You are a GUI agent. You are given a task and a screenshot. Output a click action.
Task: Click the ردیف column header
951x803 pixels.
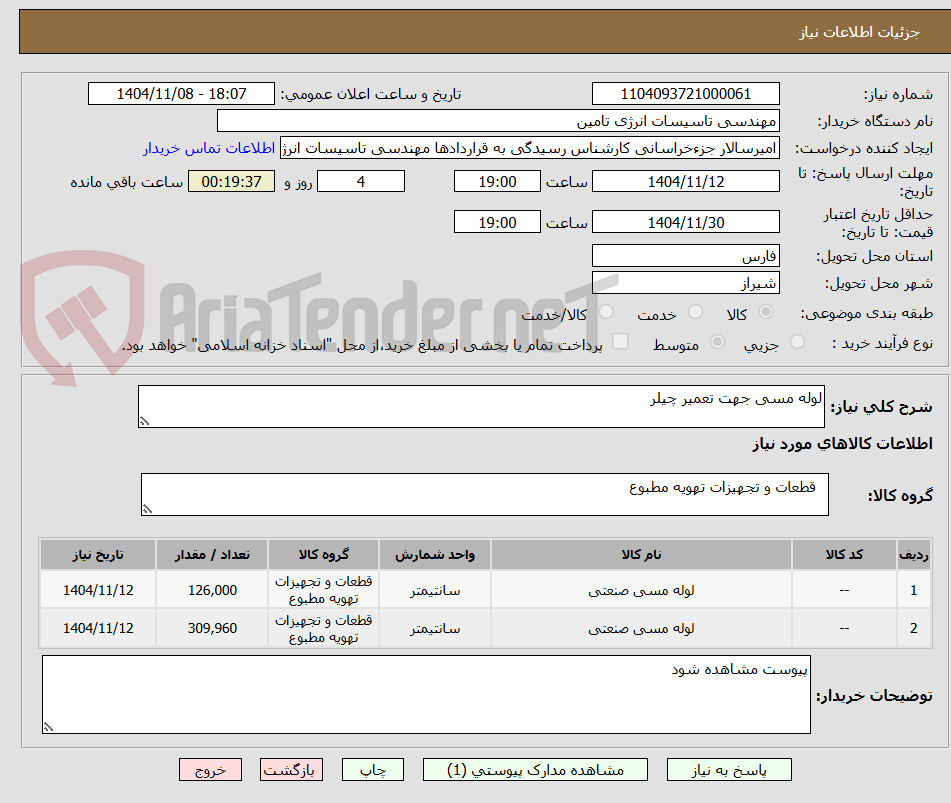tap(913, 554)
